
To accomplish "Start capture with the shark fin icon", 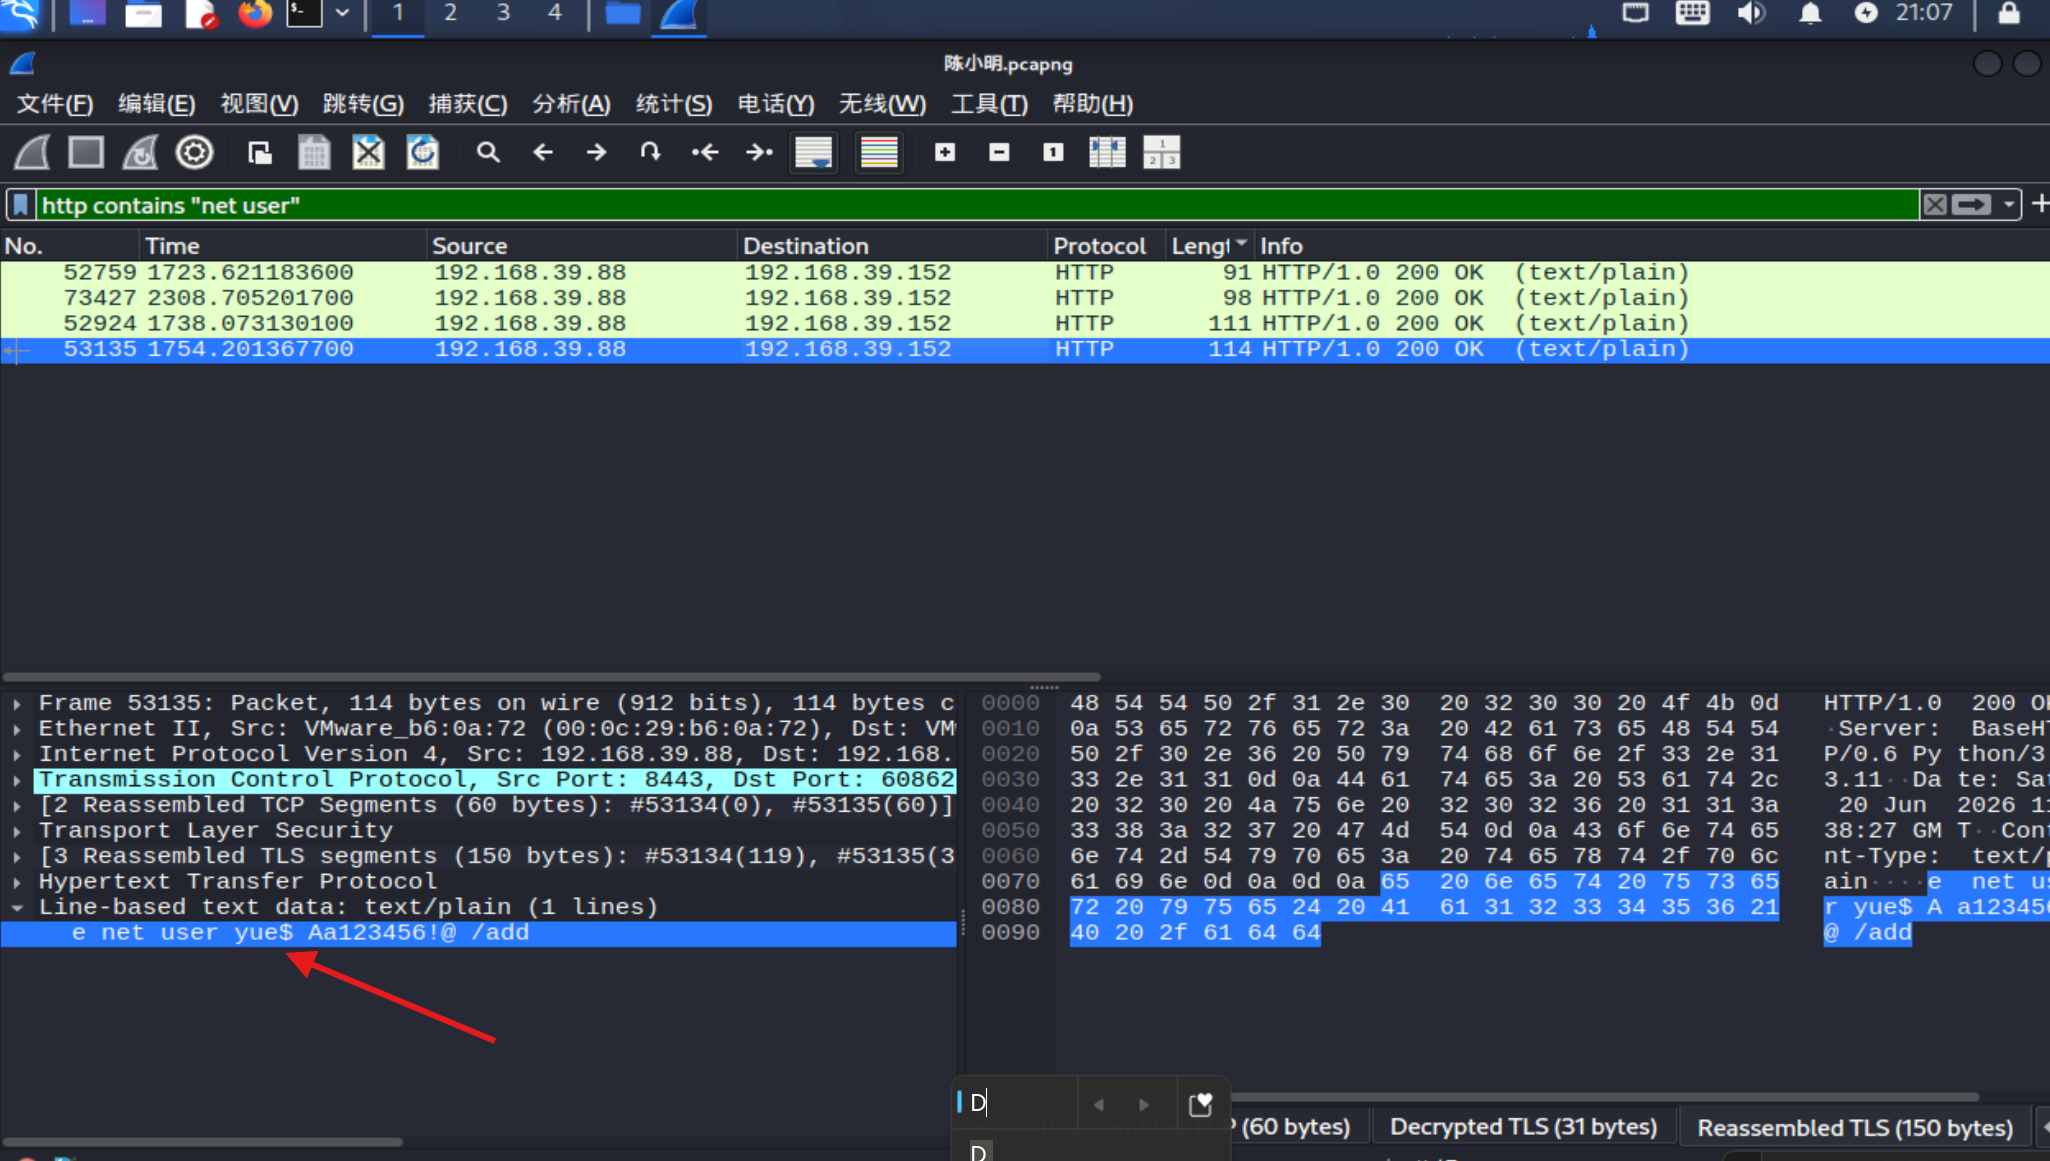I will click(x=32, y=153).
